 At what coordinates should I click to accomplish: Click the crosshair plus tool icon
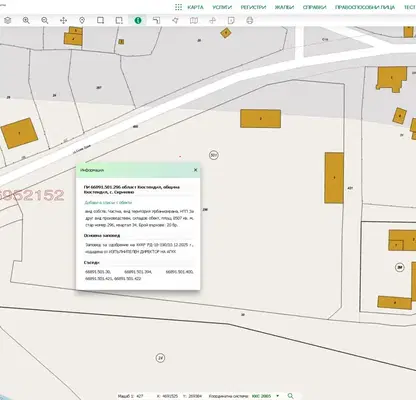(x=212, y=20)
